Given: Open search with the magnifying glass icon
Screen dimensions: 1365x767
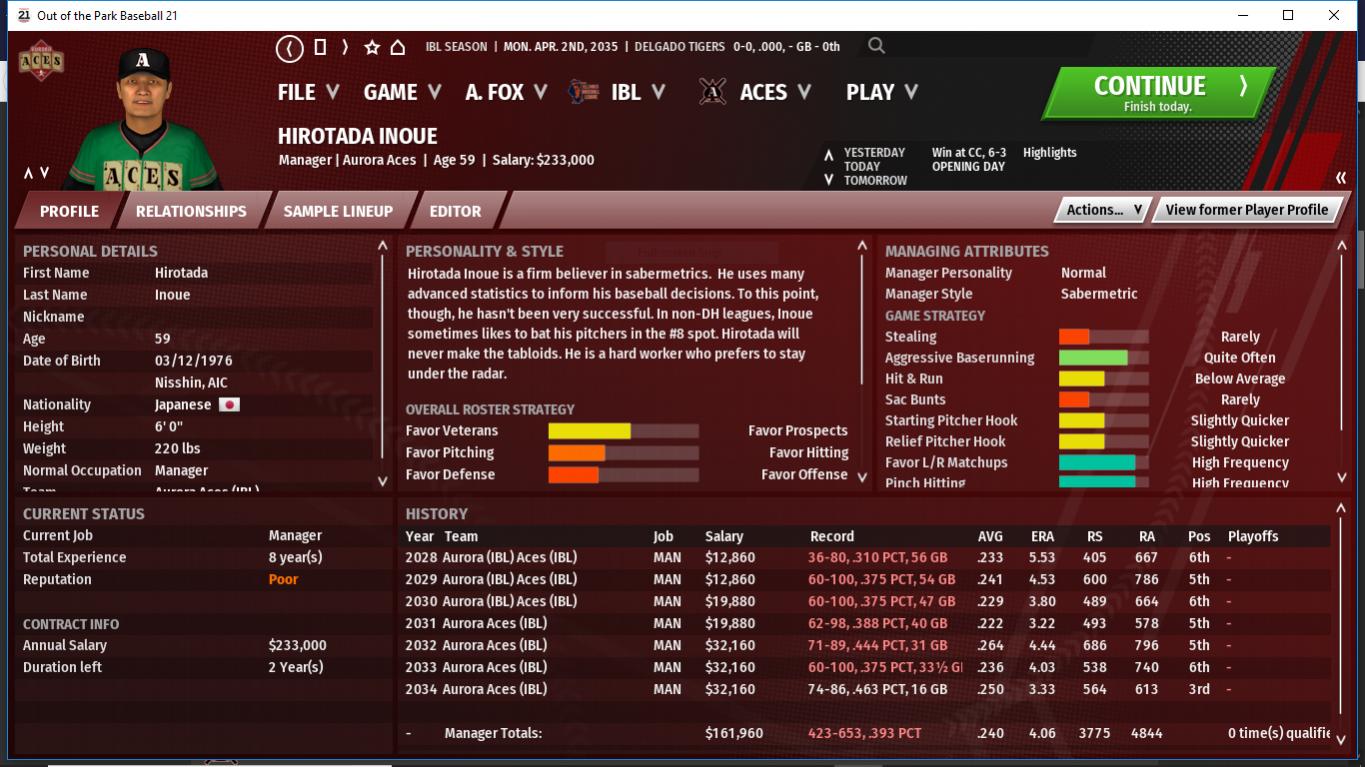Looking at the screenshot, I should pyautogui.click(x=876, y=46).
